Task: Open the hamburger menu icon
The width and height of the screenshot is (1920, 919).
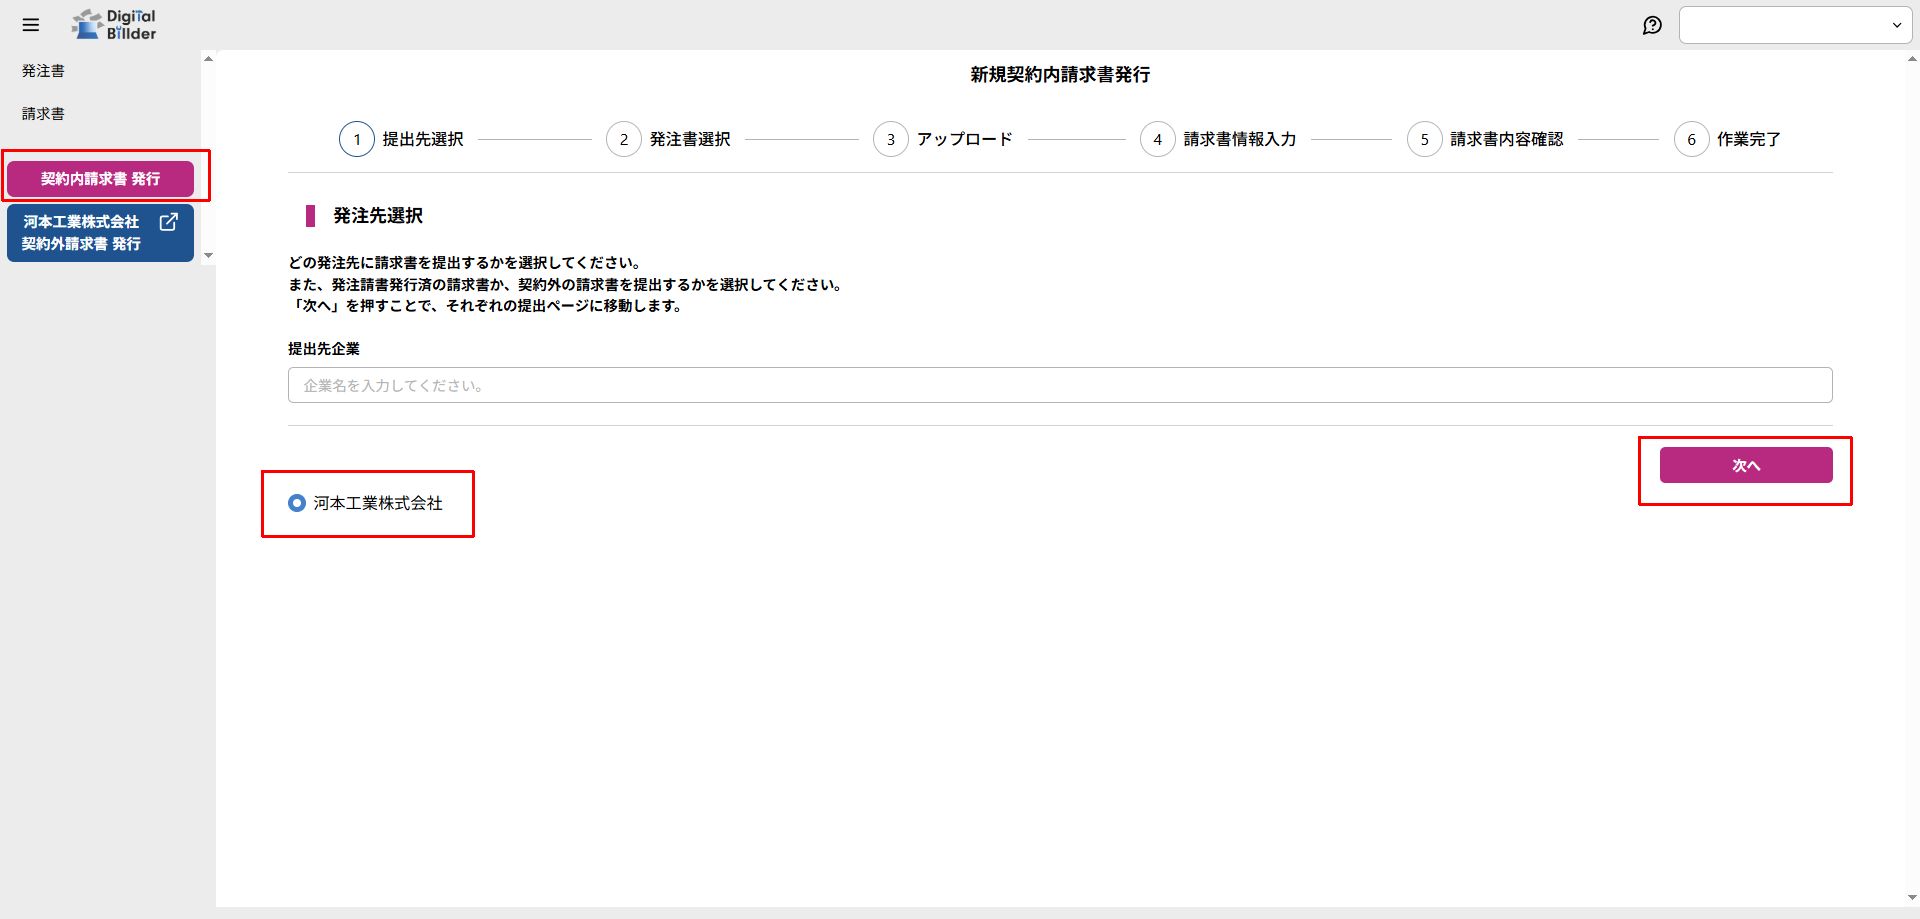Action: pos(31,25)
